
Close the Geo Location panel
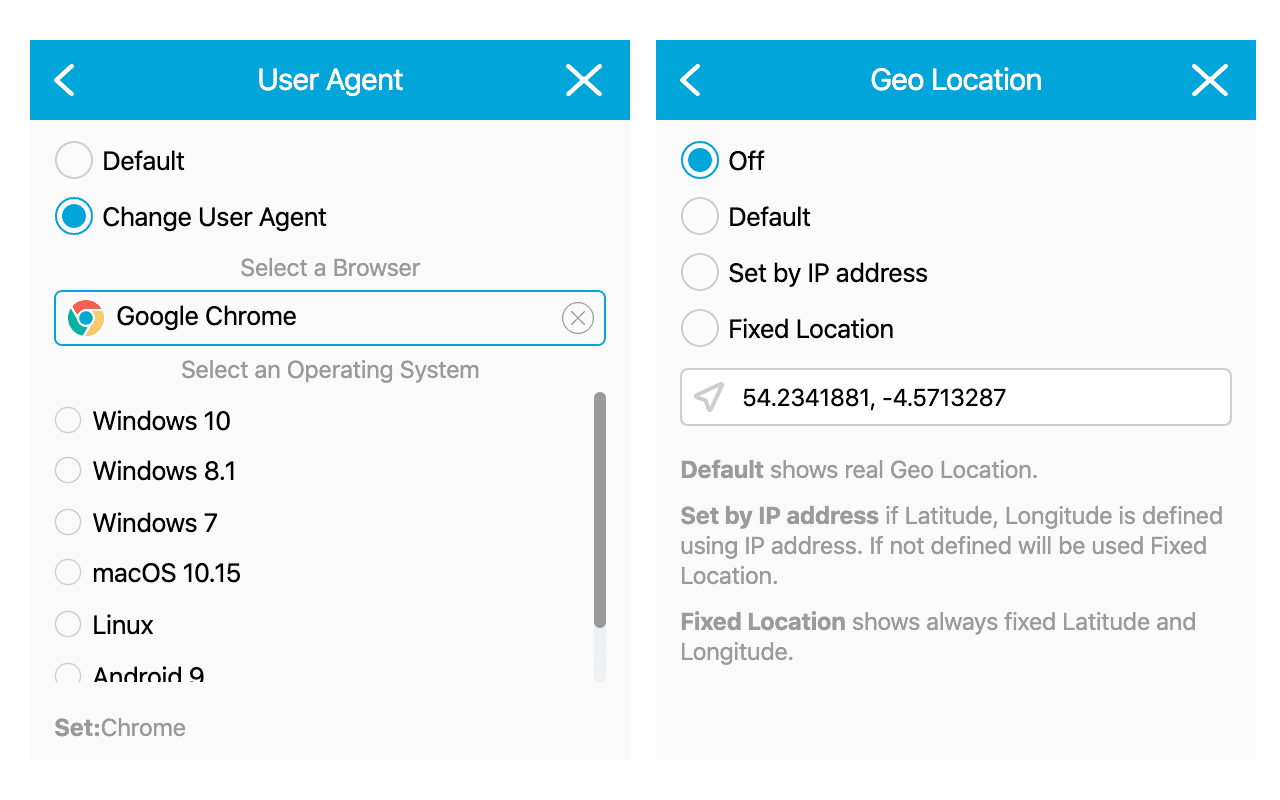[x=1210, y=80]
